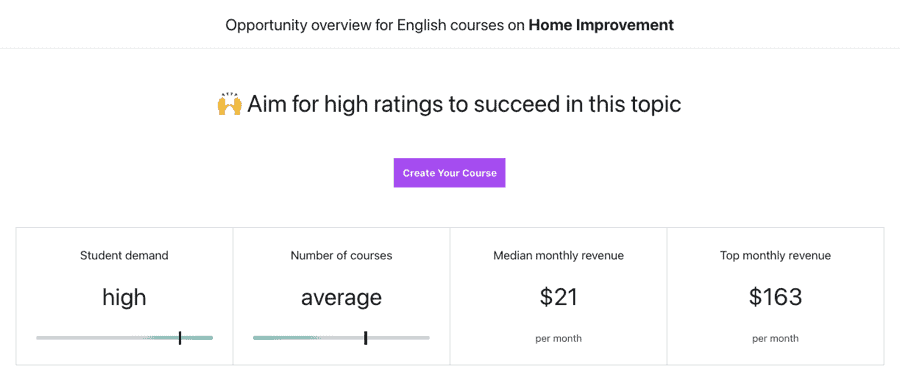The width and height of the screenshot is (900, 386).
Task: Click 'per month' under top revenue
Action: (x=775, y=338)
